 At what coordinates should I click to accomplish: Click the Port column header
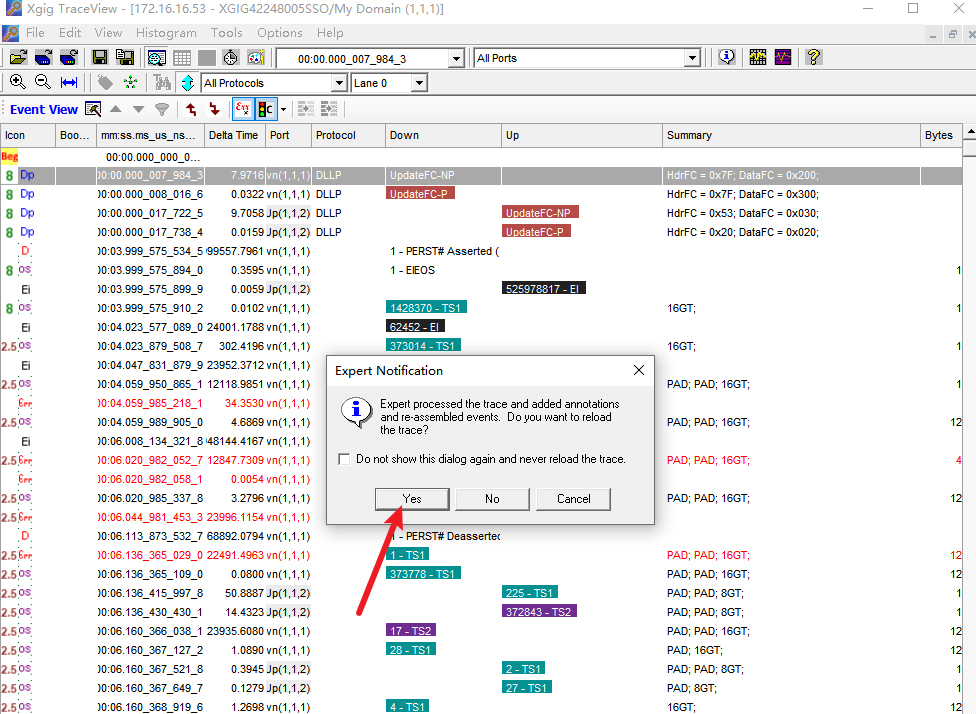tap(288, 135)
